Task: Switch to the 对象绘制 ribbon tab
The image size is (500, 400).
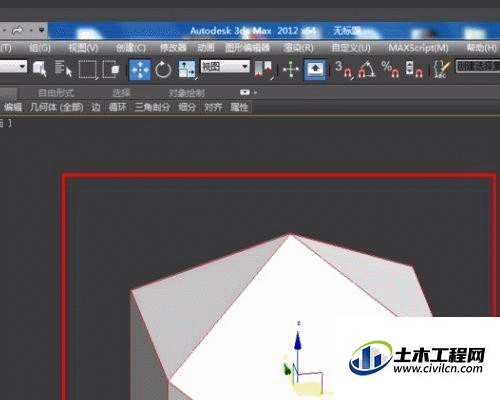Action: pos(186,93)
